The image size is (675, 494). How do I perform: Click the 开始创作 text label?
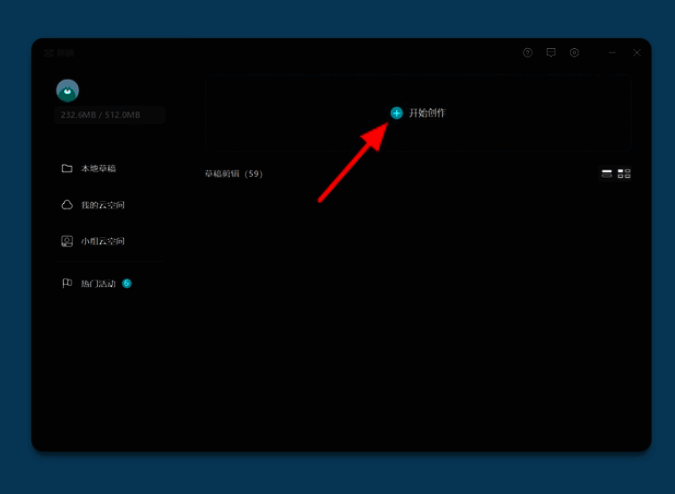tap(427, 113)
